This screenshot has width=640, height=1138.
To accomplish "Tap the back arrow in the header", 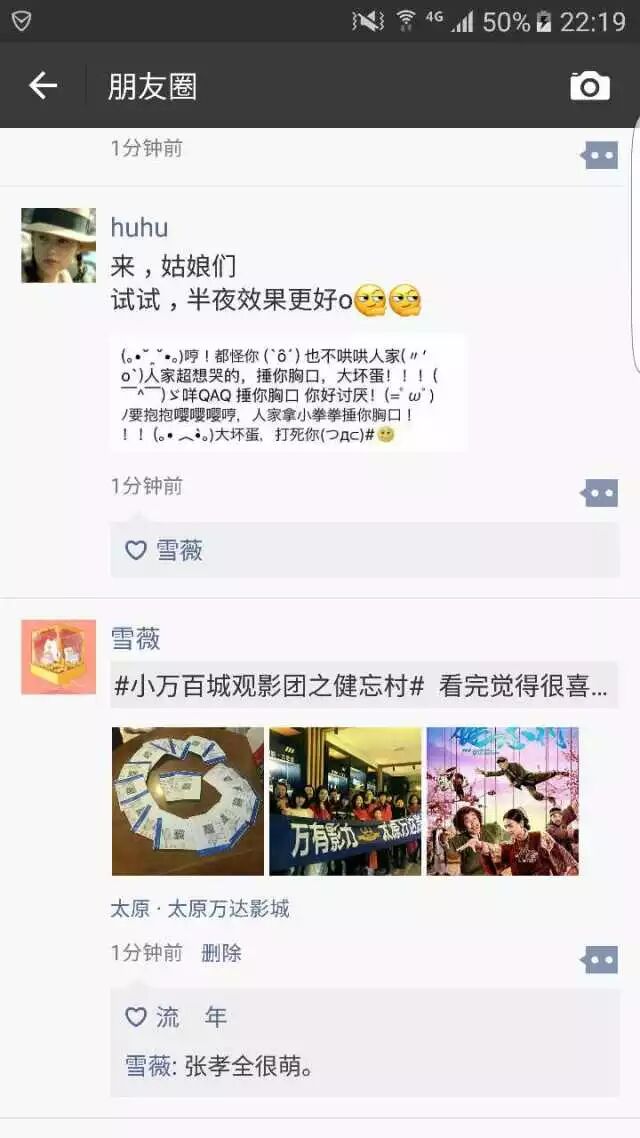I will point(43,86).
